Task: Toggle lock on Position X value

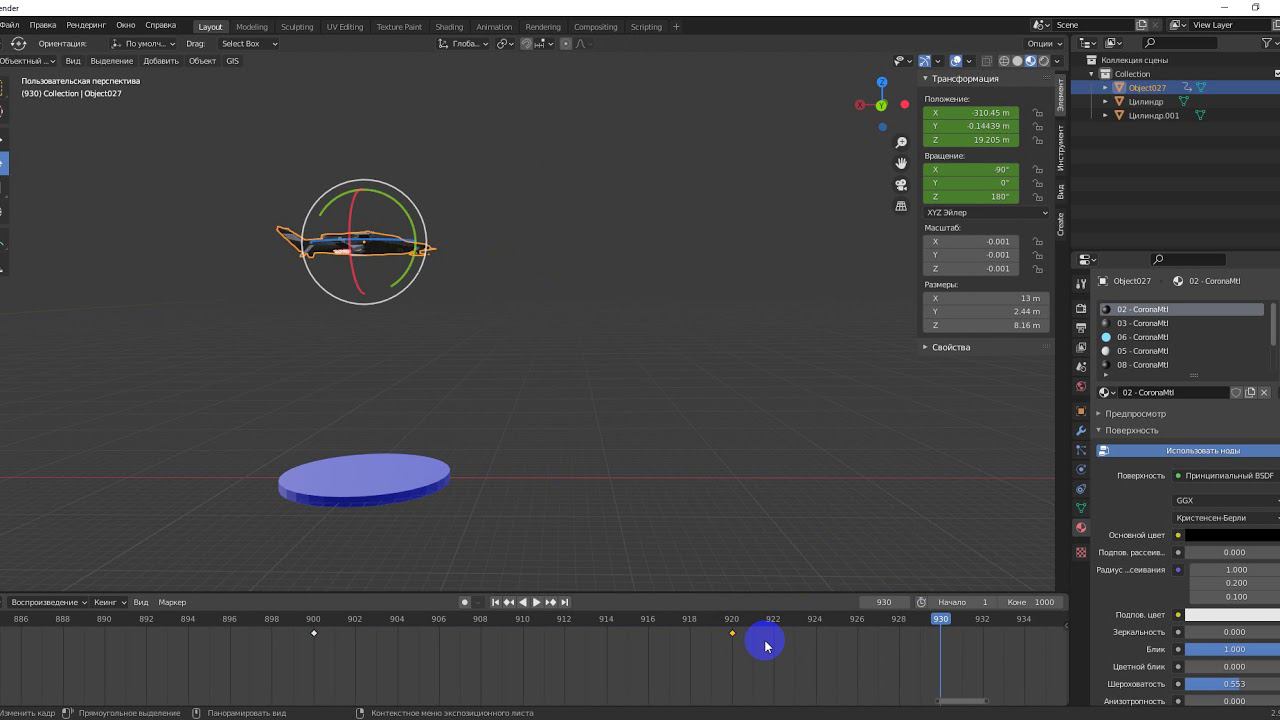Action: 1038,113
